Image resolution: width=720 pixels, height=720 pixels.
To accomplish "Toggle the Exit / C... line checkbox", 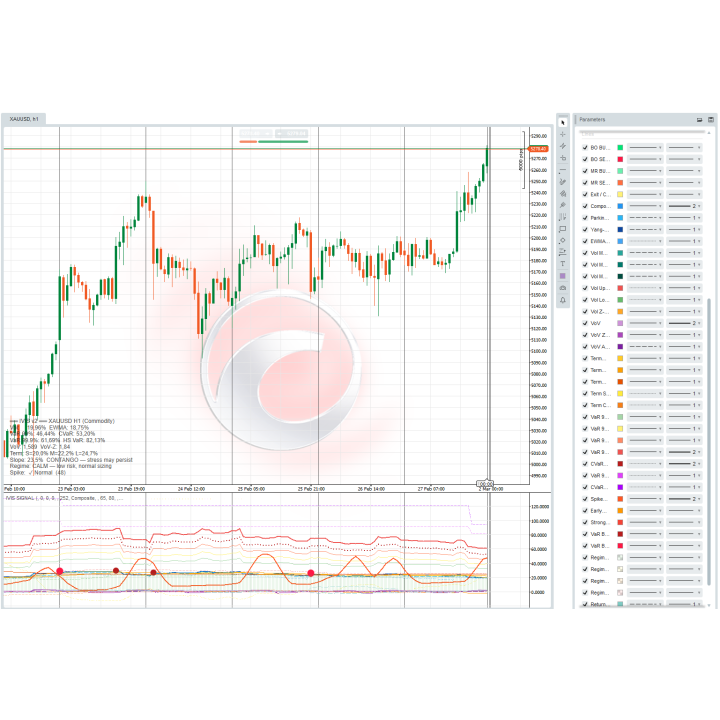I will pyautogui.click(x=585, y=194).
